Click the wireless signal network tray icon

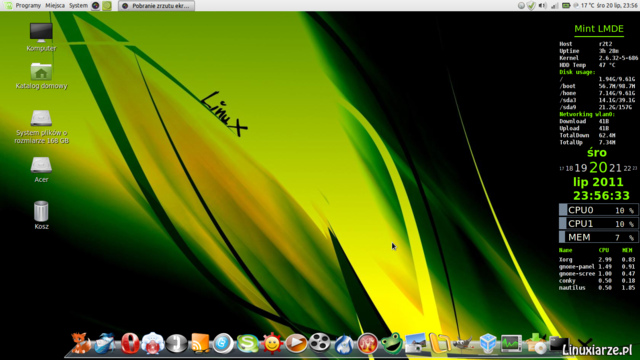pos(554,6)
